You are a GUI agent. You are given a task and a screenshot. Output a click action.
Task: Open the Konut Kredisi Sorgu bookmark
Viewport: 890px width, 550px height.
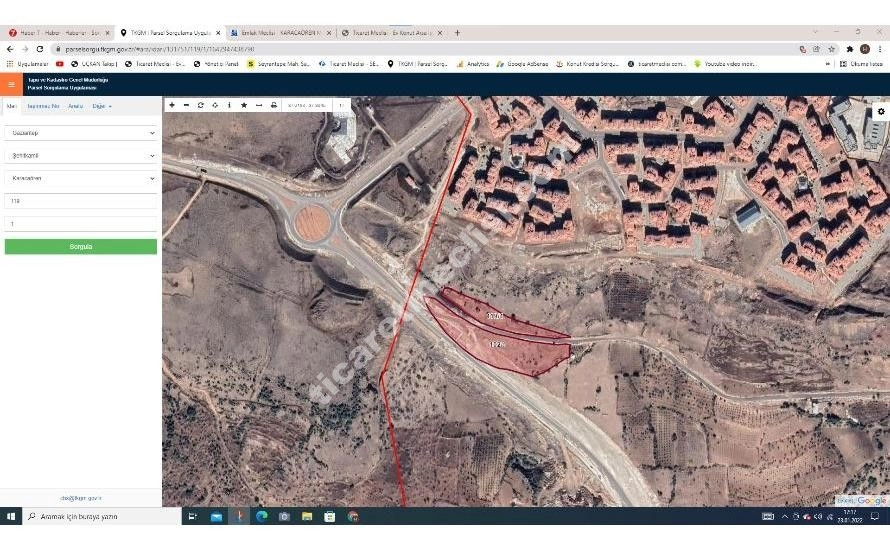point(587,64)
